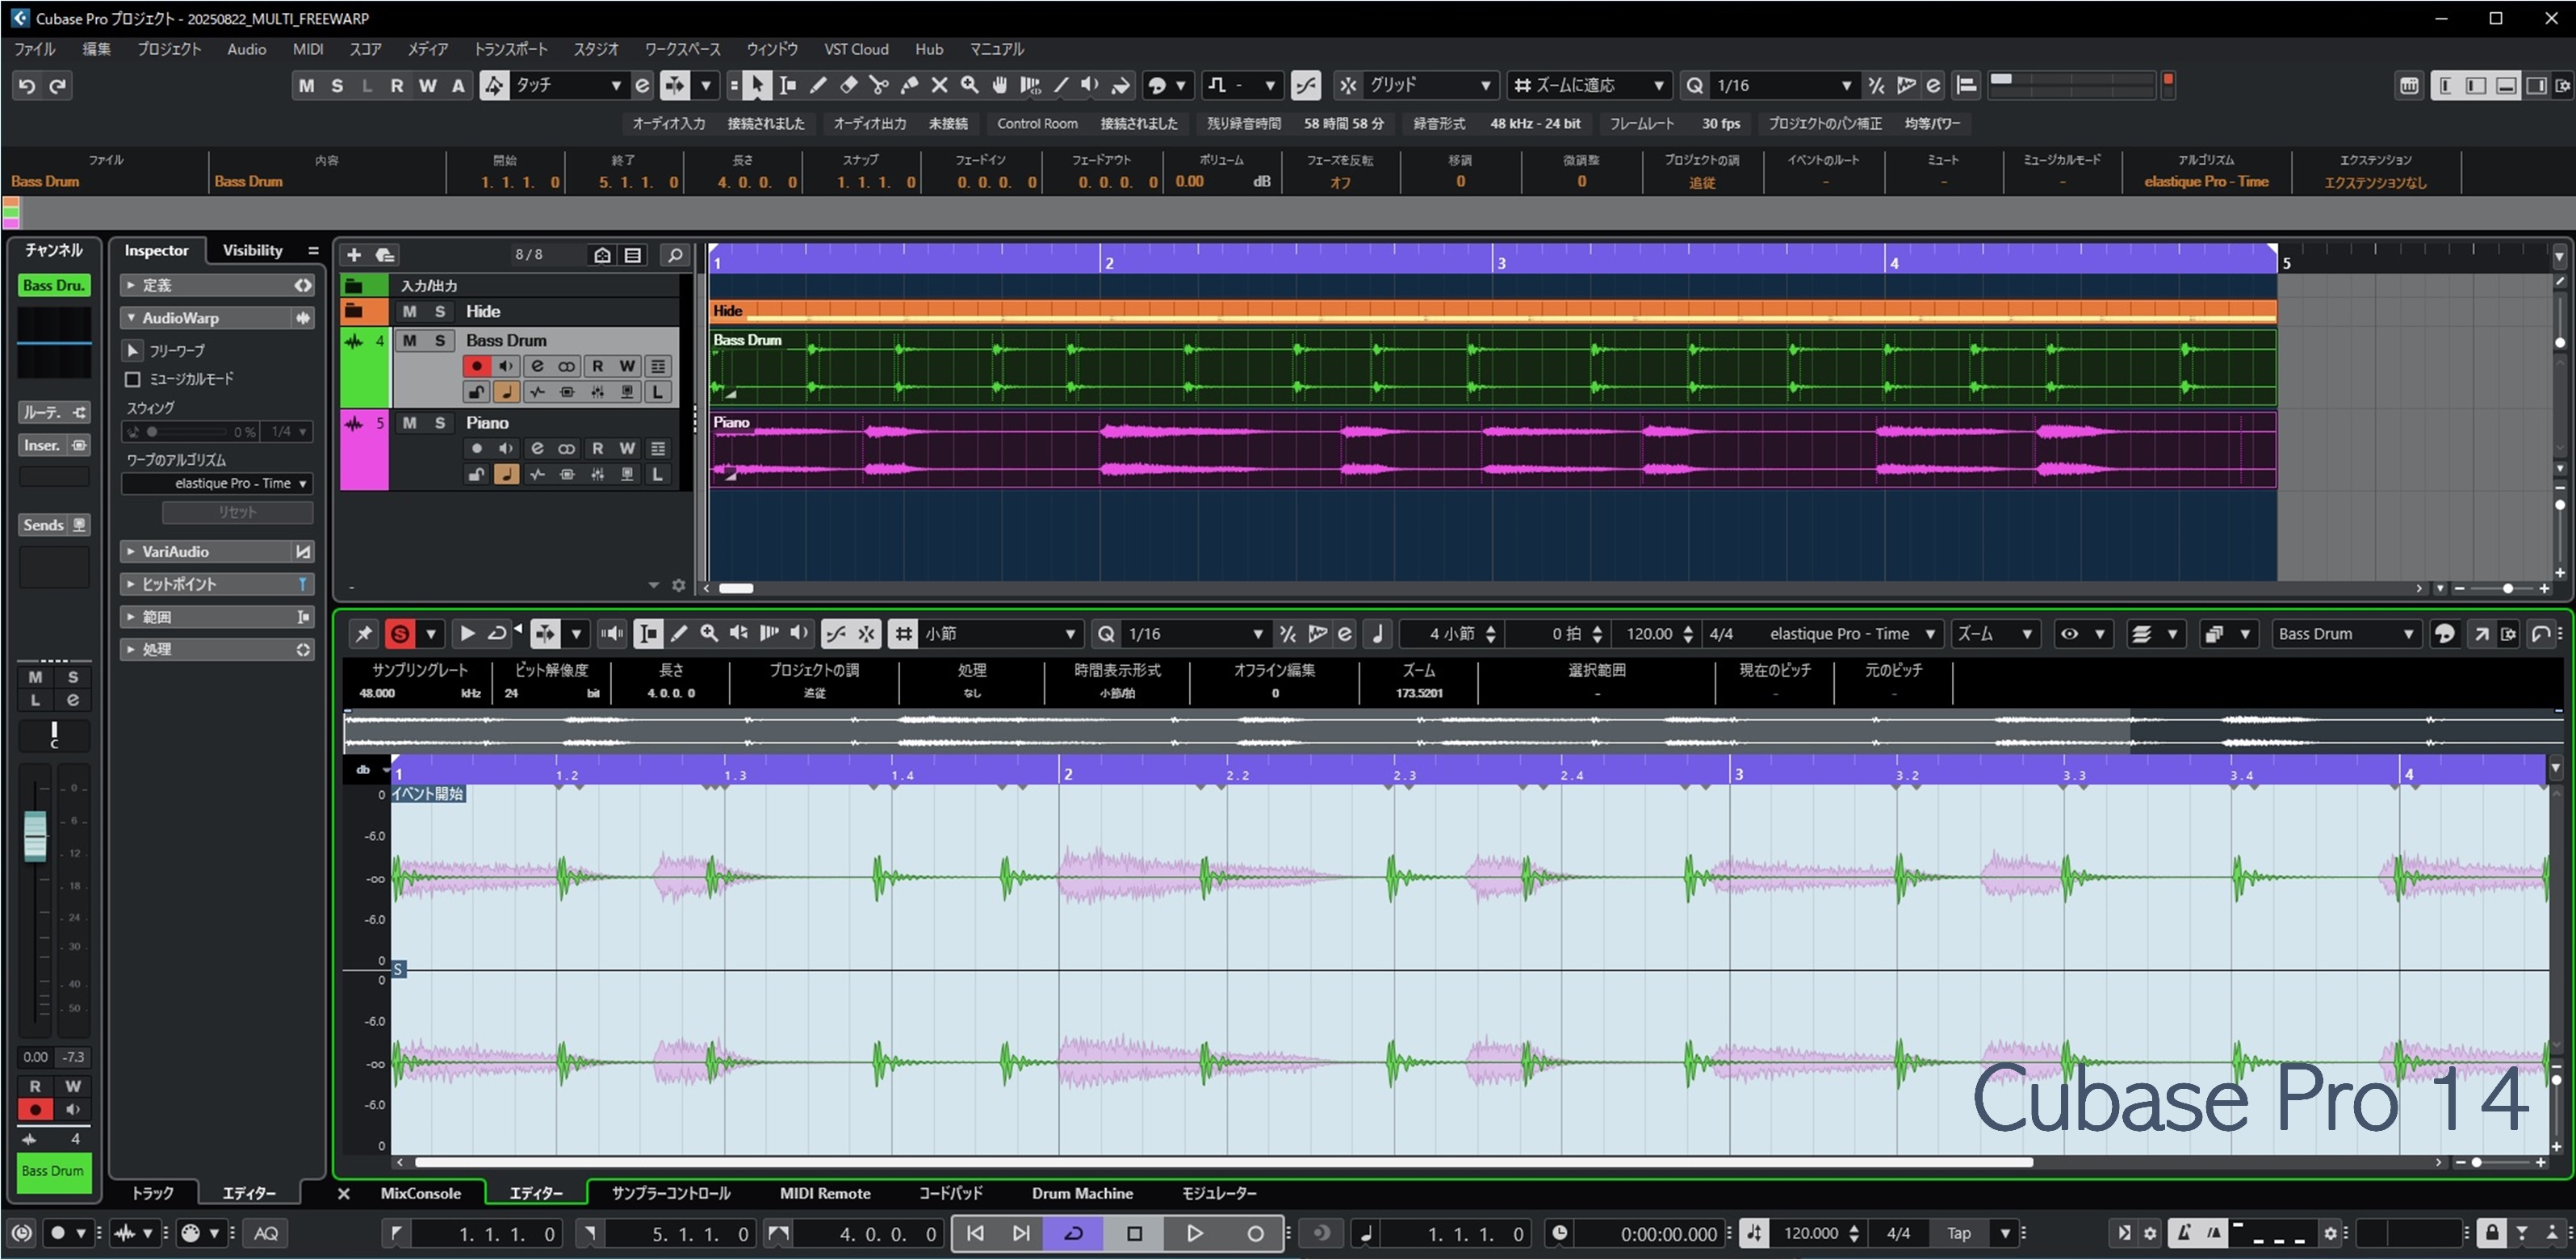Open the サンプラーコントロール tab

(671, 1194)
